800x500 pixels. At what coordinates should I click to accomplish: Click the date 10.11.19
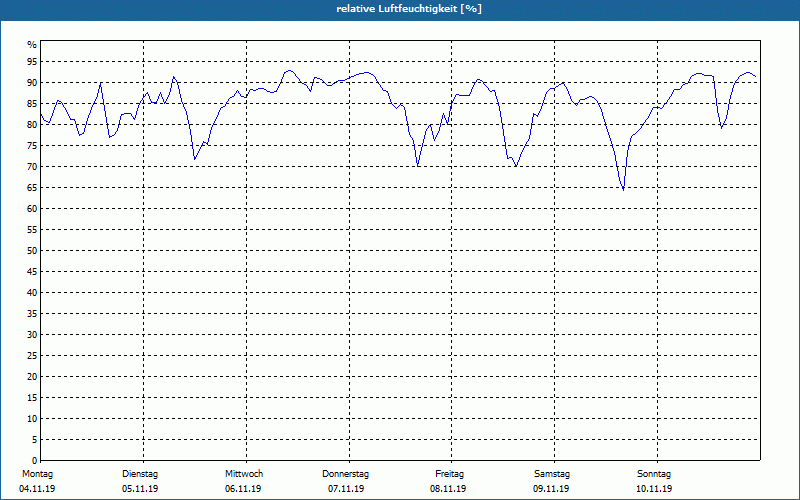(x=654, y=489)
